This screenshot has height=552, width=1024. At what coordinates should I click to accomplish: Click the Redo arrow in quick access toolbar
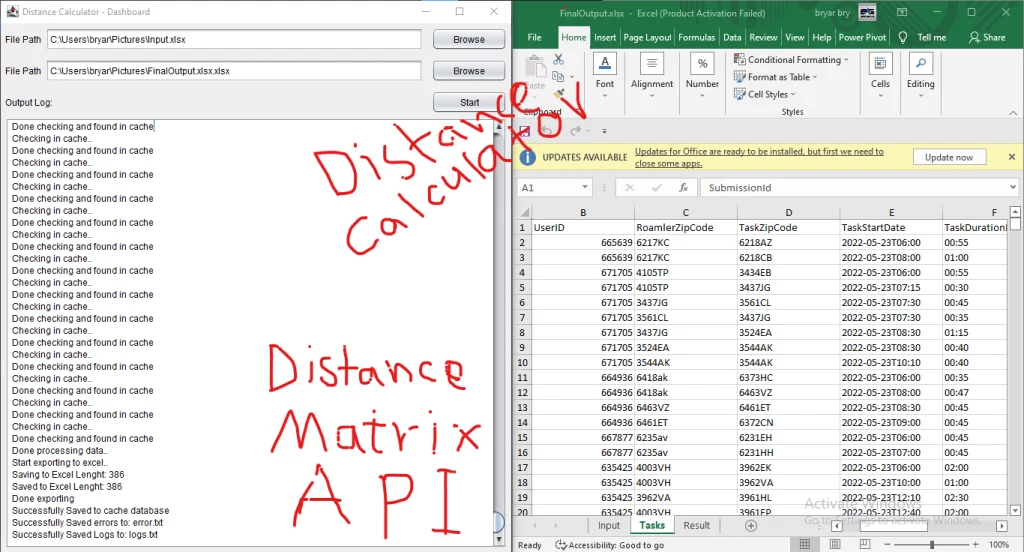575,131
